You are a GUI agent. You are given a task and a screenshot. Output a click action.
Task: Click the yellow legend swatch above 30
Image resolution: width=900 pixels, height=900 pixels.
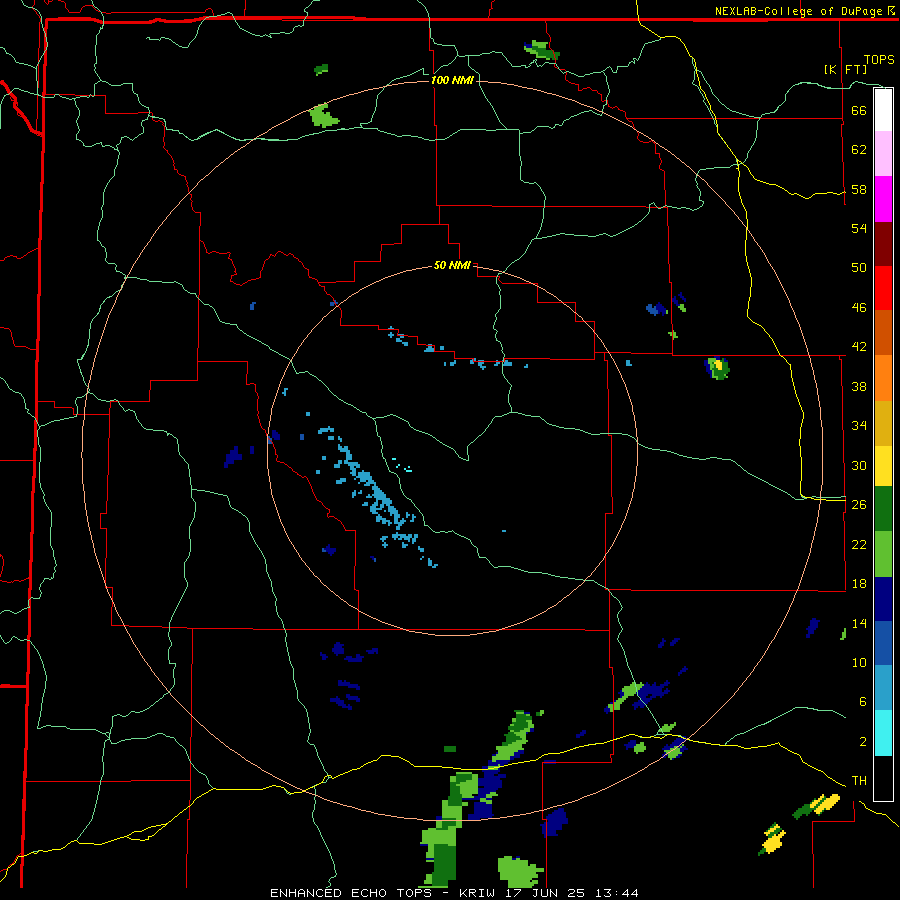[883, 466]
